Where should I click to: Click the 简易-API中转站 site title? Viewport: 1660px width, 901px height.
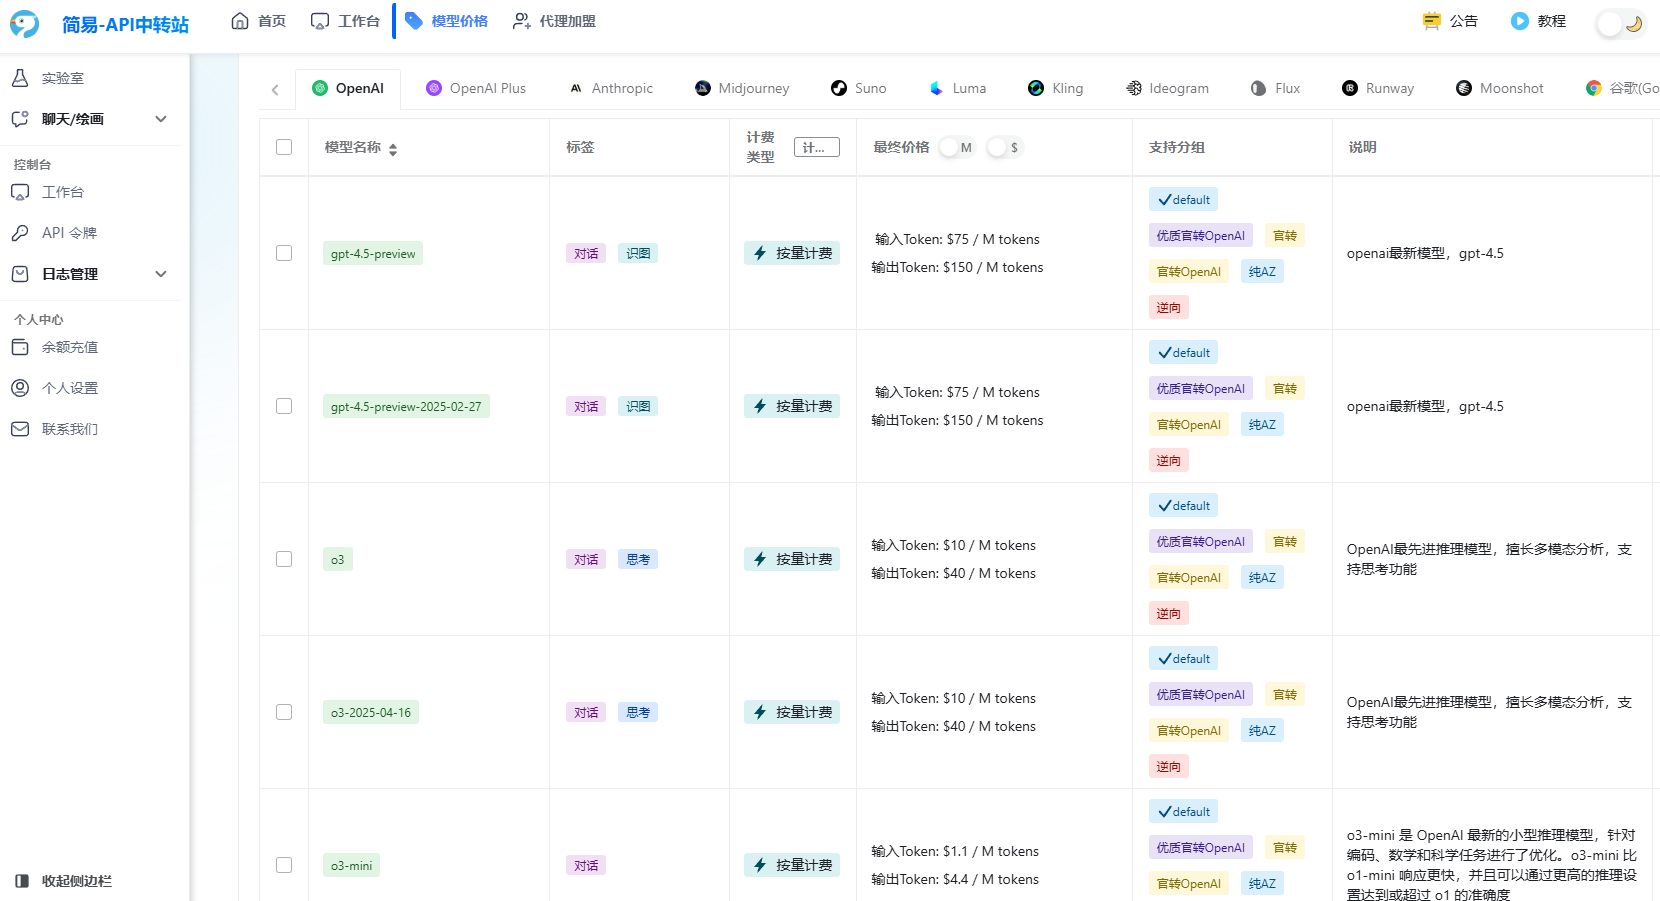125,24
